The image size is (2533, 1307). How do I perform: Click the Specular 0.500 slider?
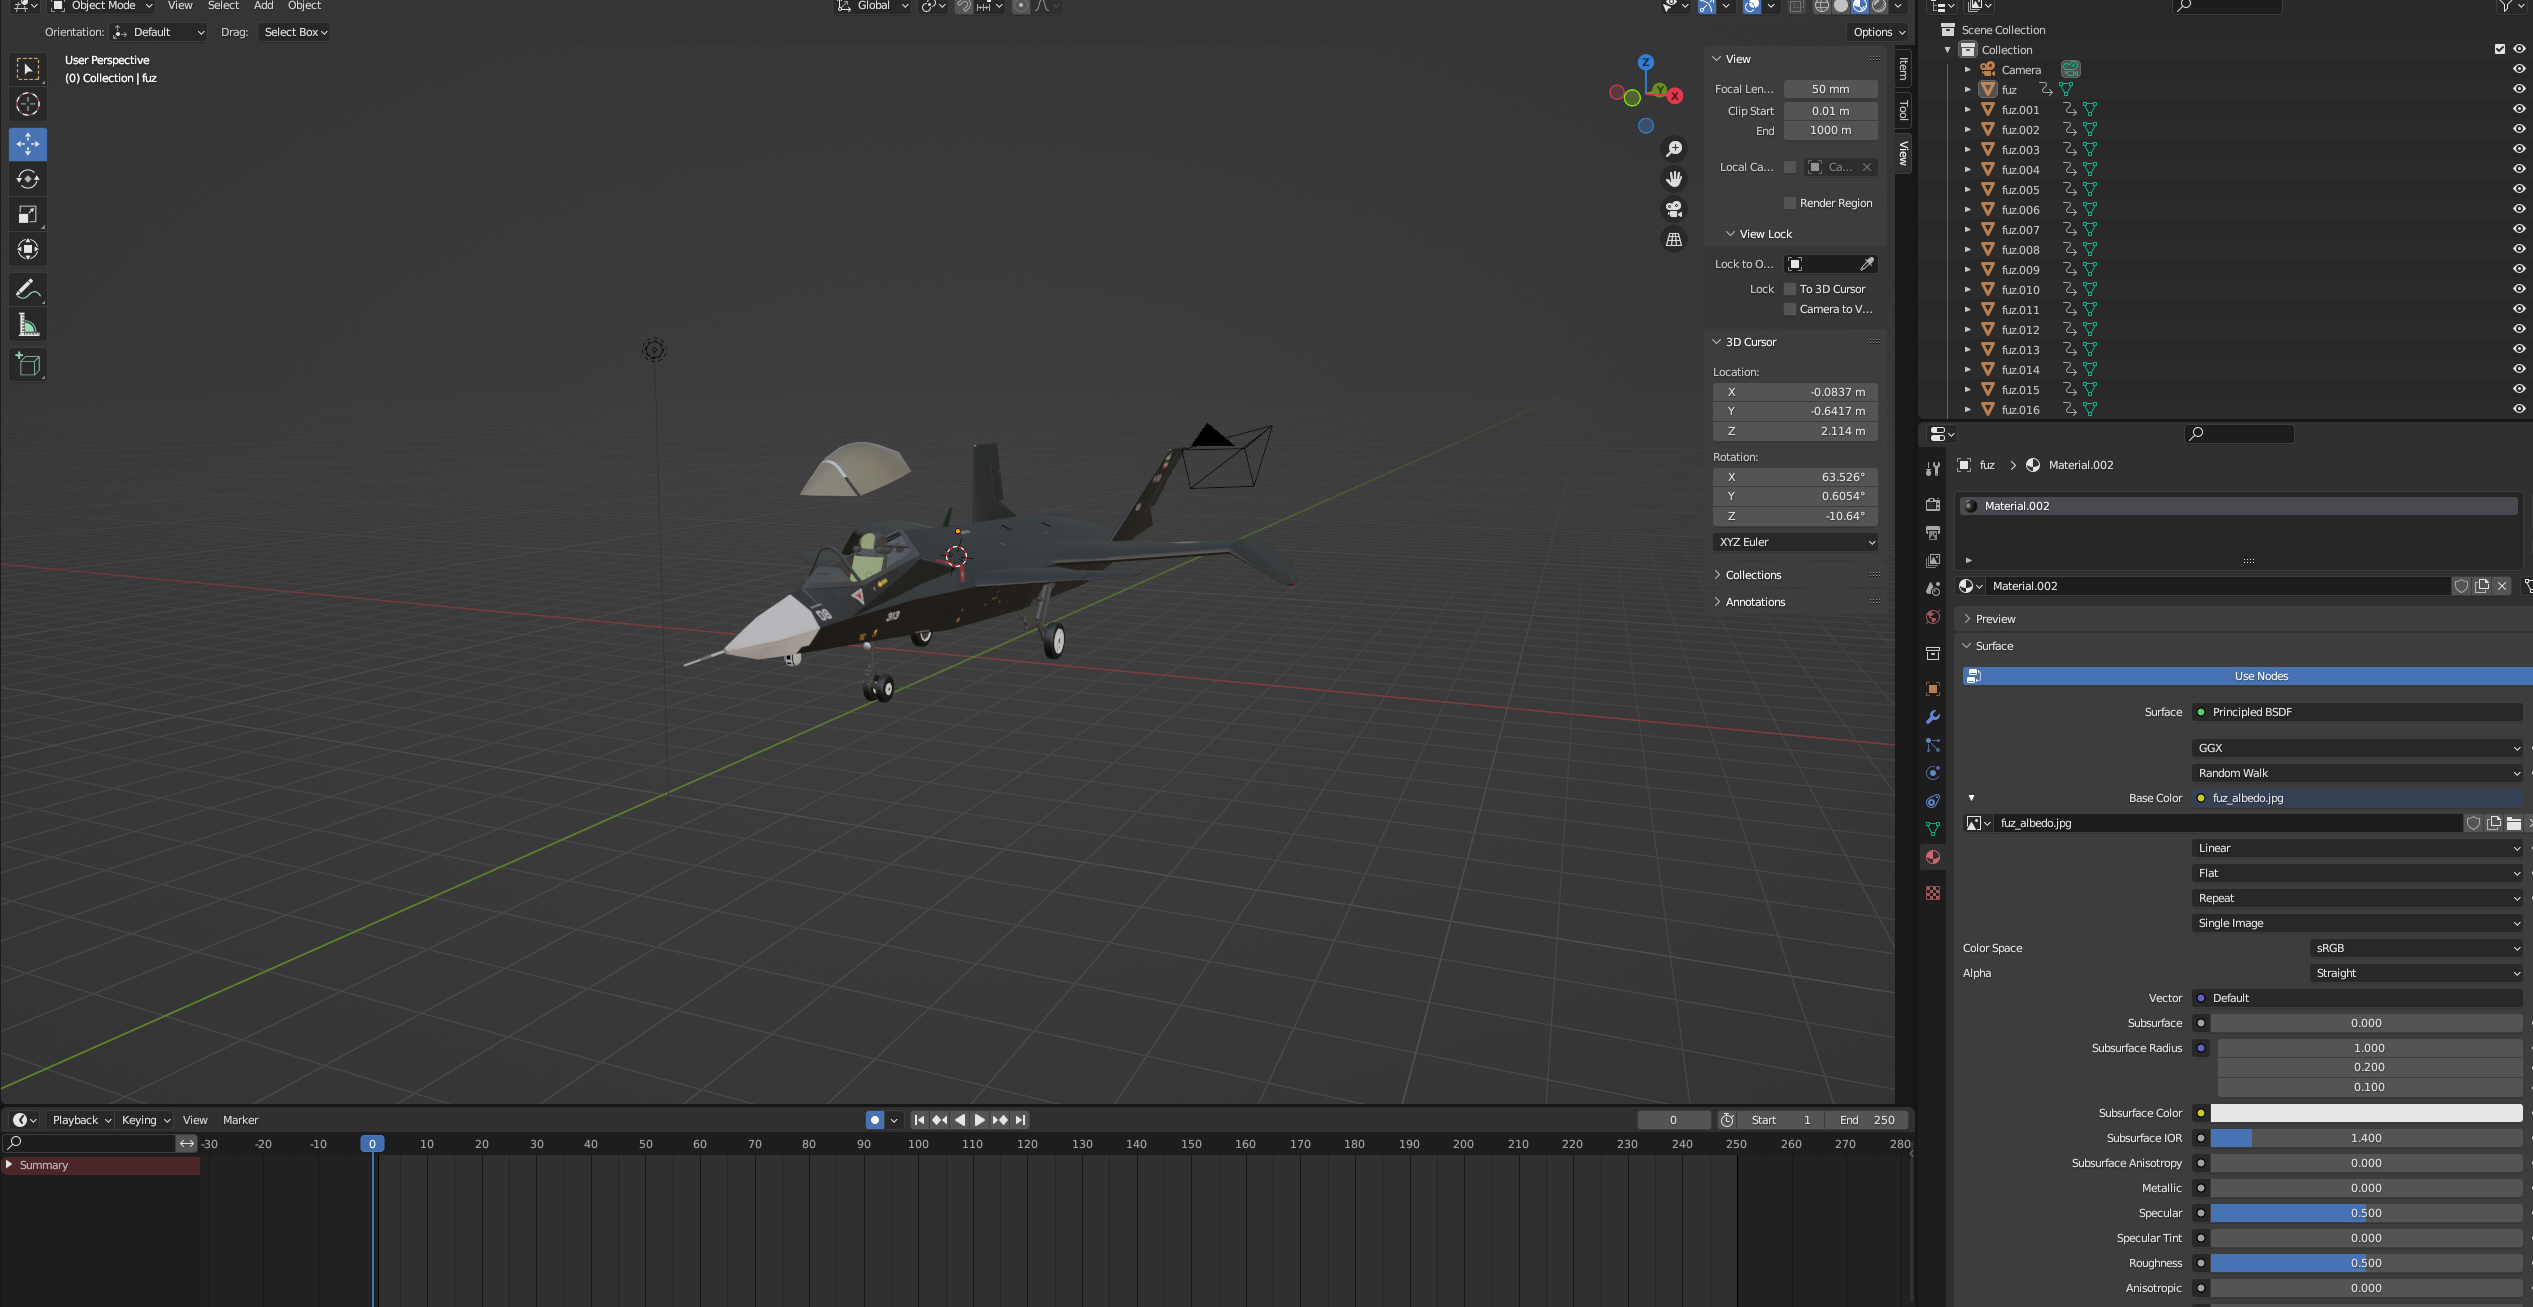pos(2366,1213)
